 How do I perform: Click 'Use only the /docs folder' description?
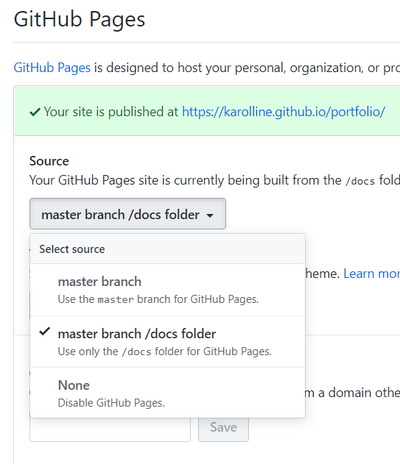tap(165, 351)
